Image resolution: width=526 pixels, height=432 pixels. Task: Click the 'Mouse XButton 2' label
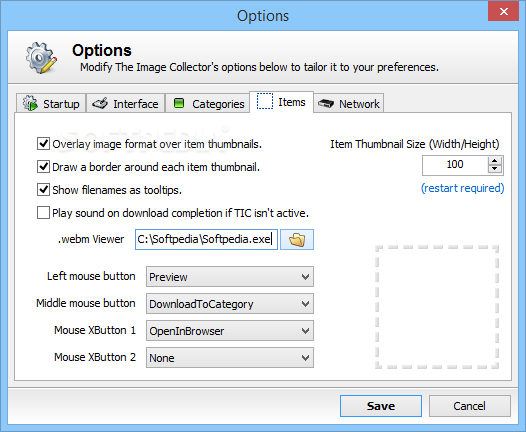[95, 357]
